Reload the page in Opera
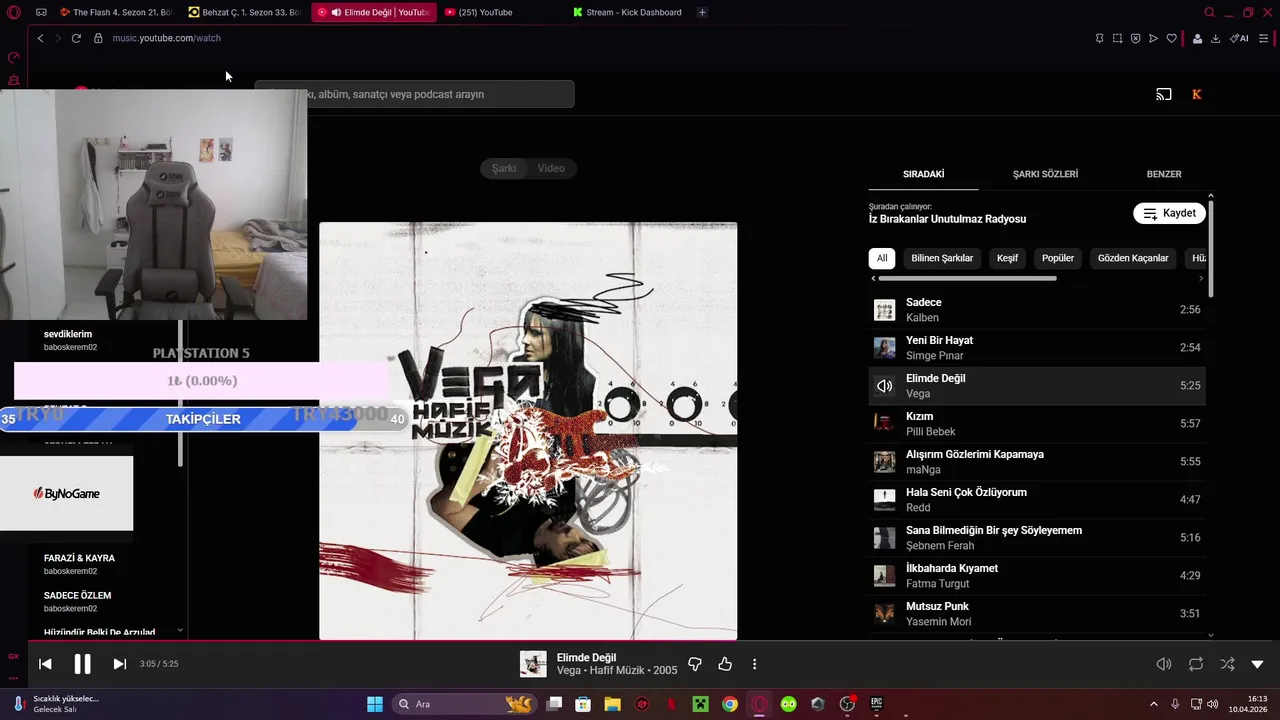This screenshot has width=1280, height=720. click(76, 38)
